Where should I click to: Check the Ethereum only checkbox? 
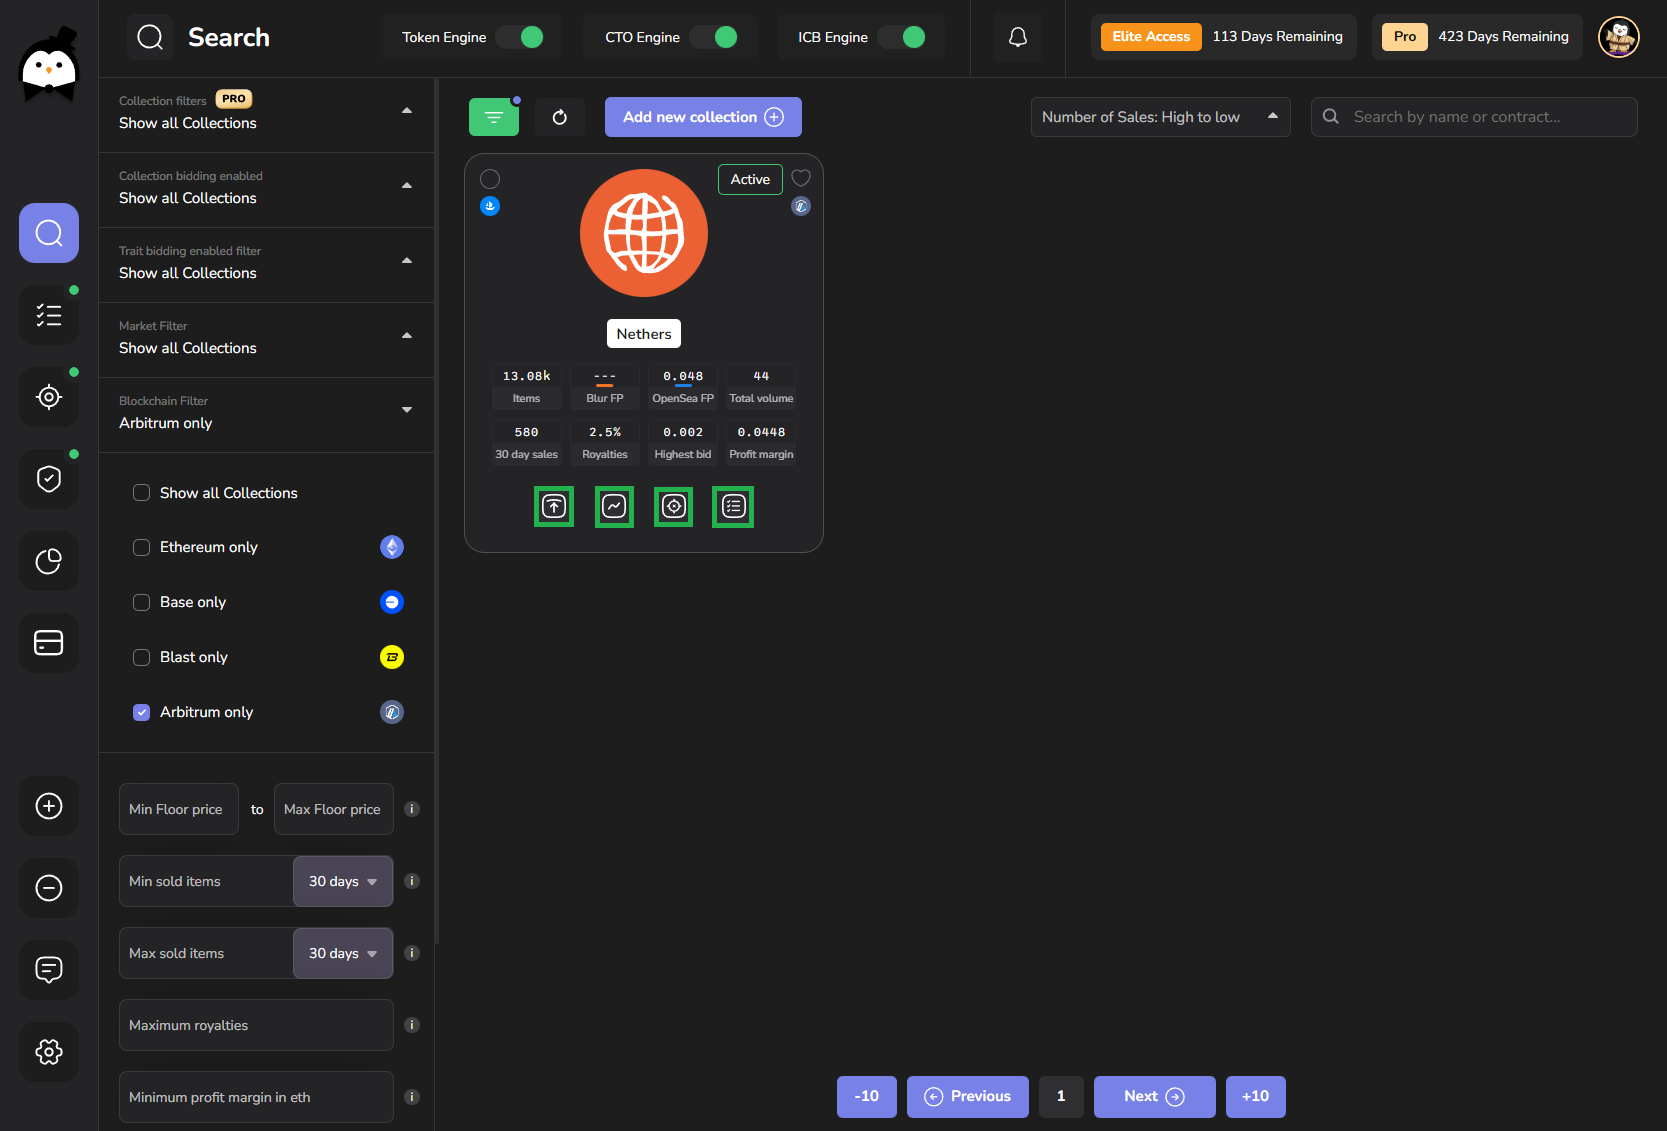[x=142, y=547]
